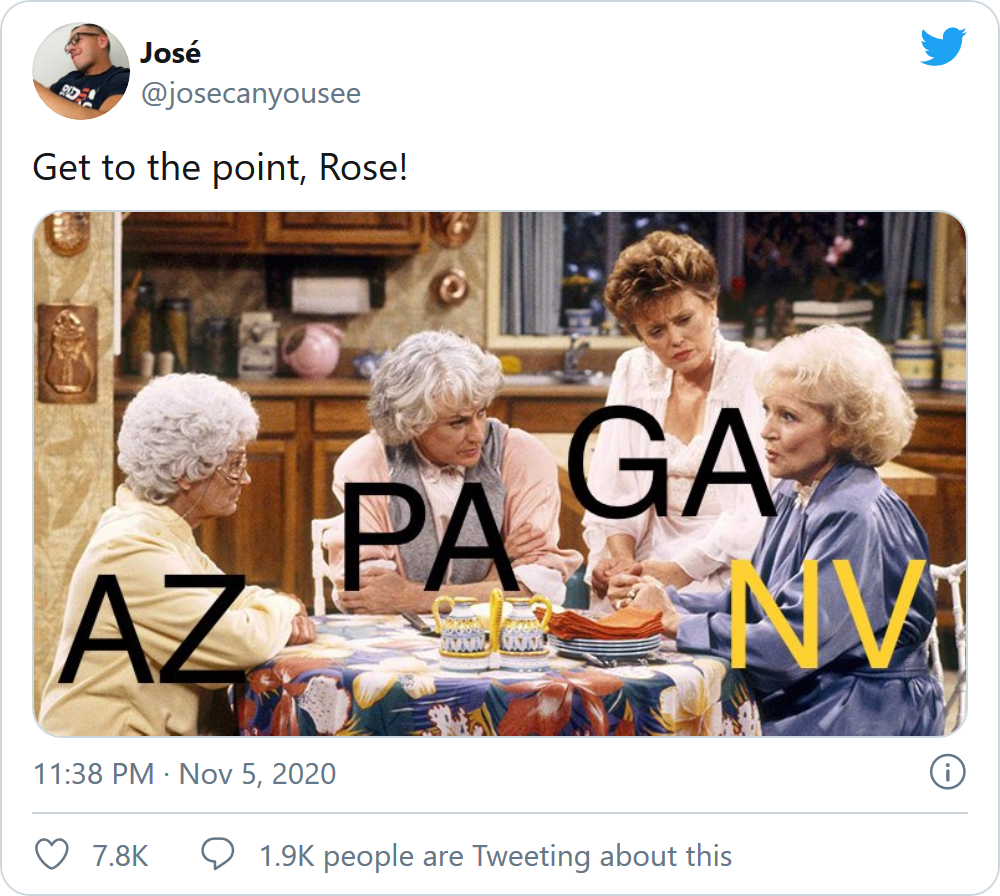
Task: Click the reply speech bubble icon
Action: pos(217,855)
